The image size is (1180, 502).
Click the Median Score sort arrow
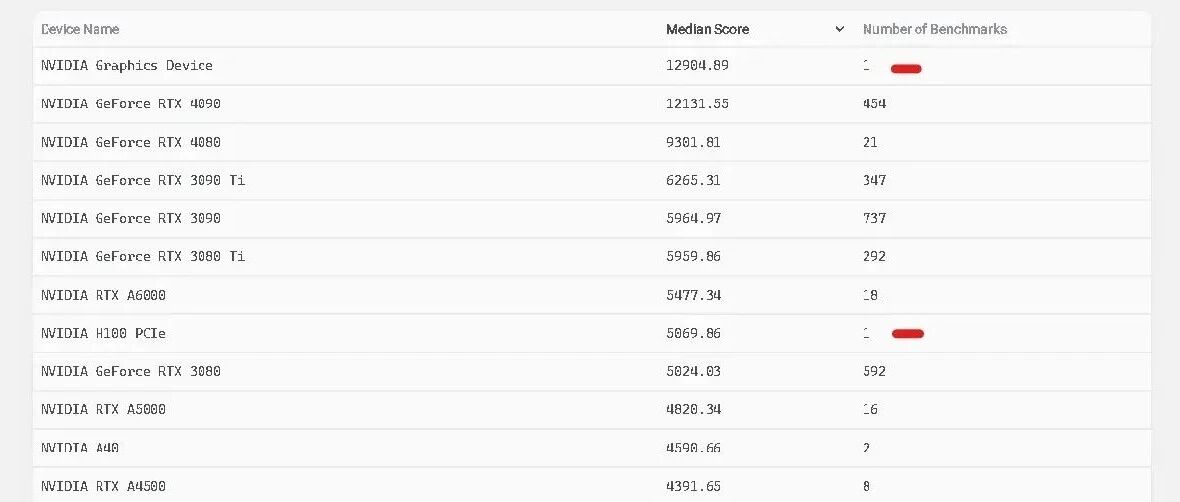coord(840,29)
